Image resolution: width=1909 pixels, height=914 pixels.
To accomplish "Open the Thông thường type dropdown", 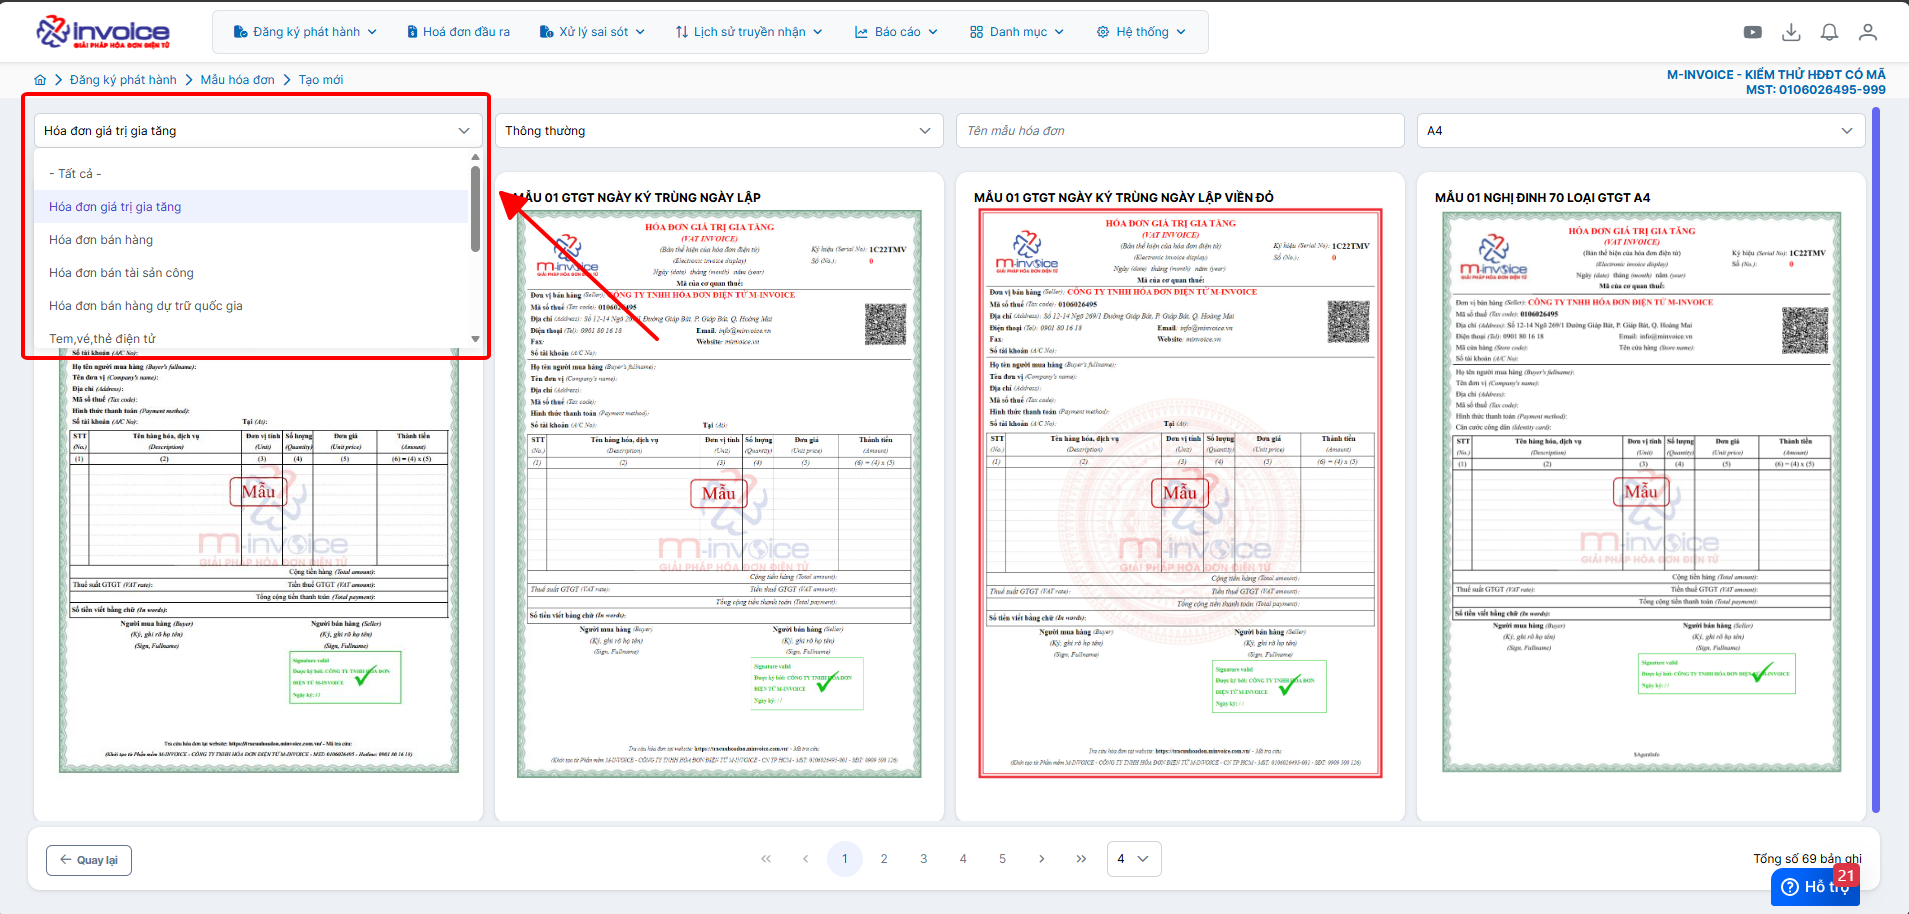I will 718,131.
